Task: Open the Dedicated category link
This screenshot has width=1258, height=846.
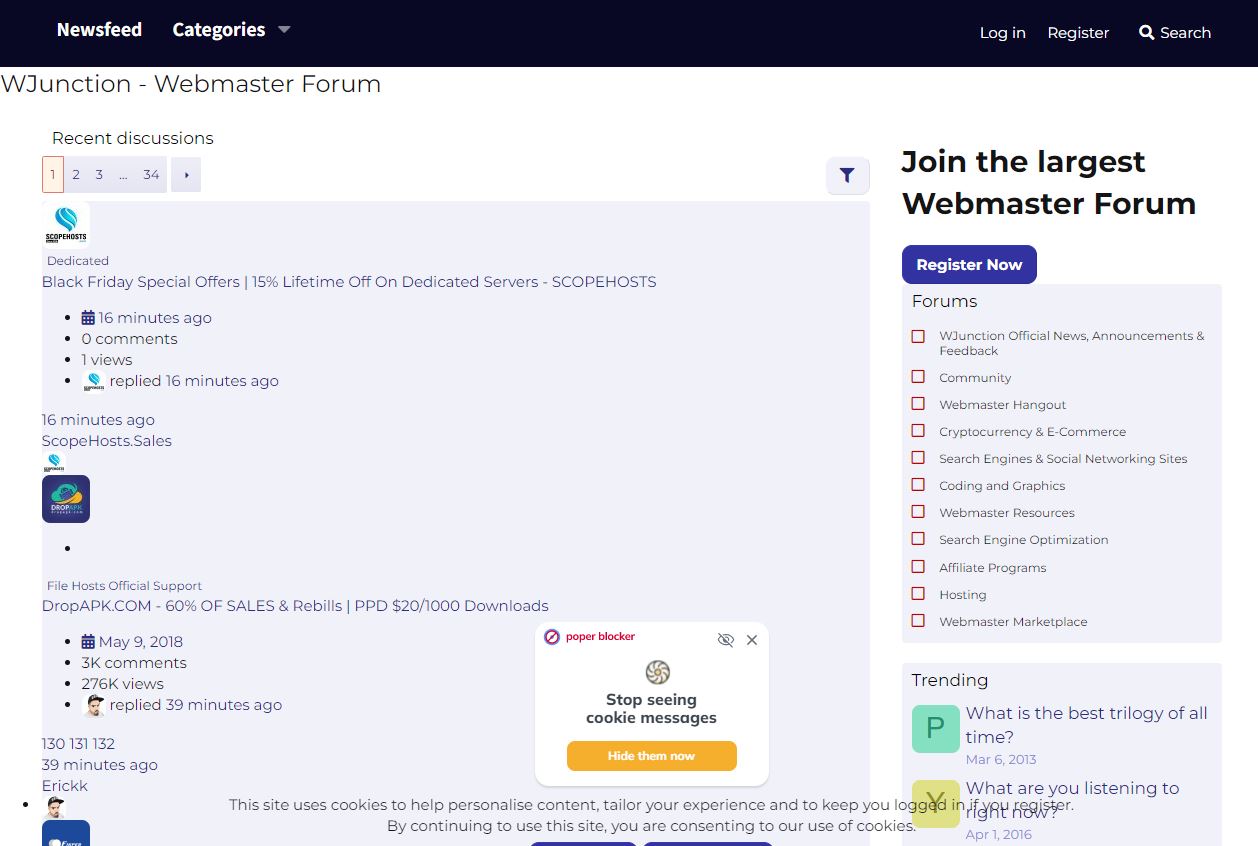Action: pyautogui.click(x=78, y=261)
